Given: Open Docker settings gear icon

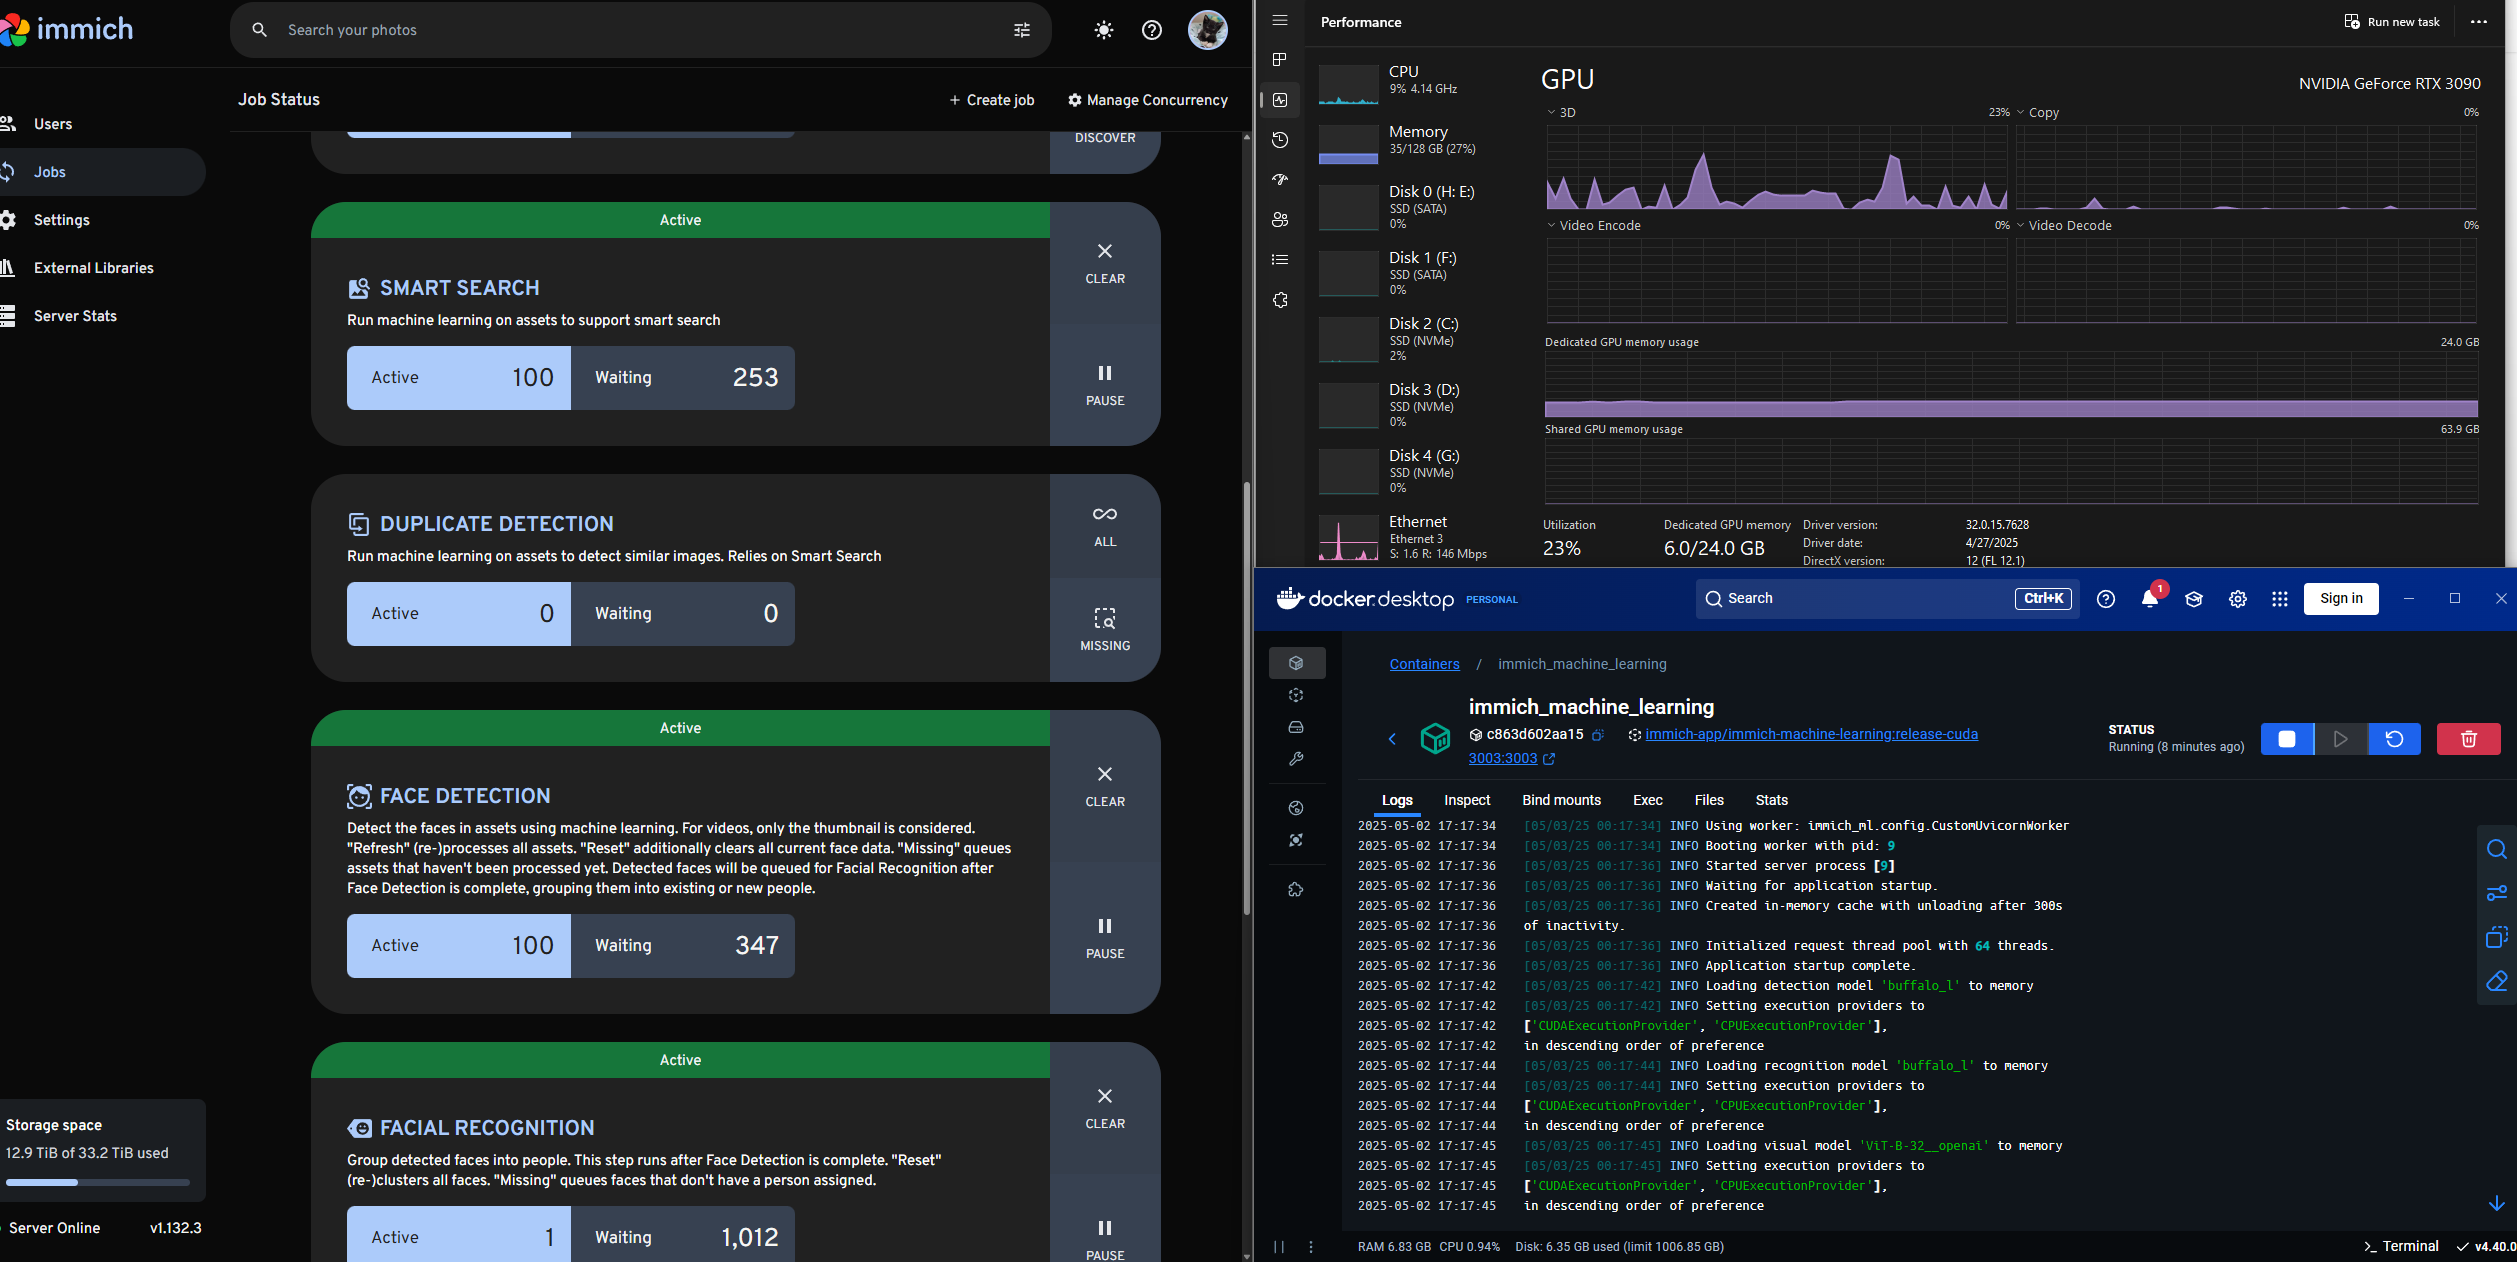Looking at the screenshot, I should click(x=2237, y=598).
